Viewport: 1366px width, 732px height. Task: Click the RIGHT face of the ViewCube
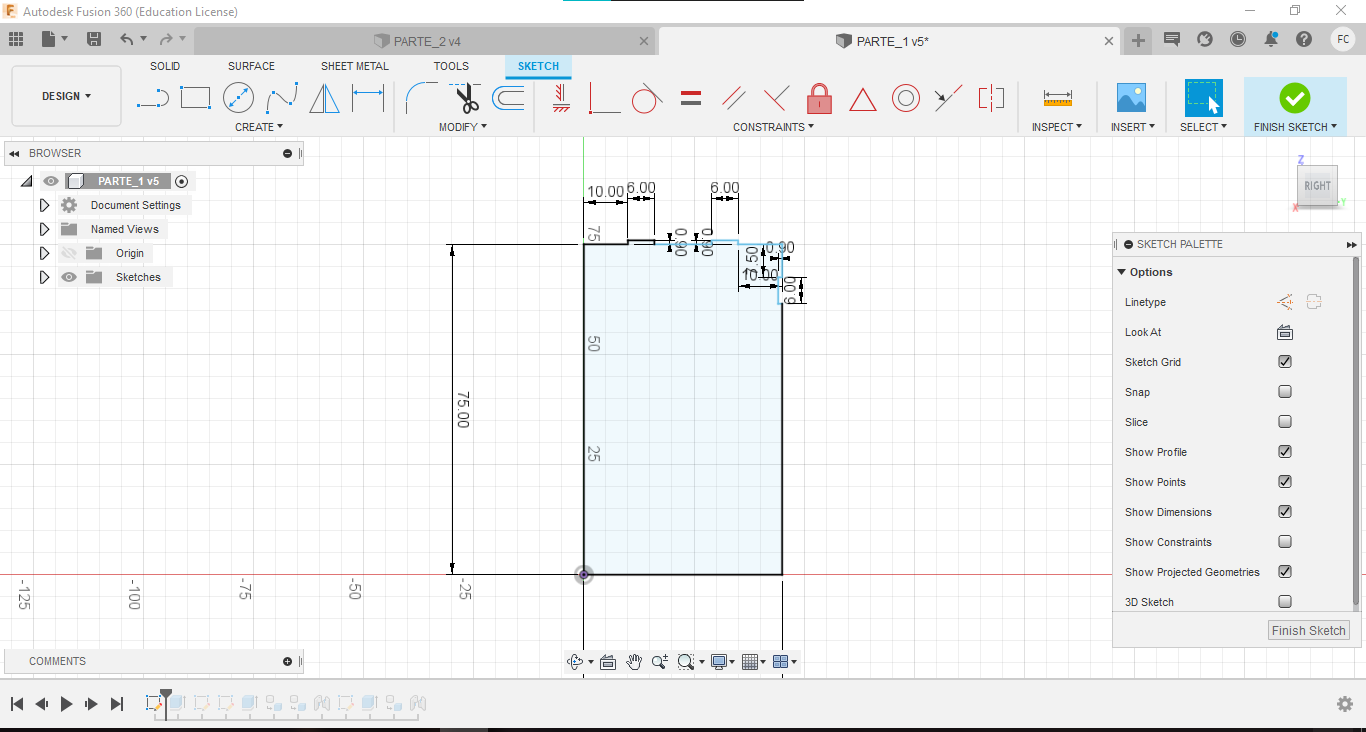pyautogui.click(x=1317, y=186)
